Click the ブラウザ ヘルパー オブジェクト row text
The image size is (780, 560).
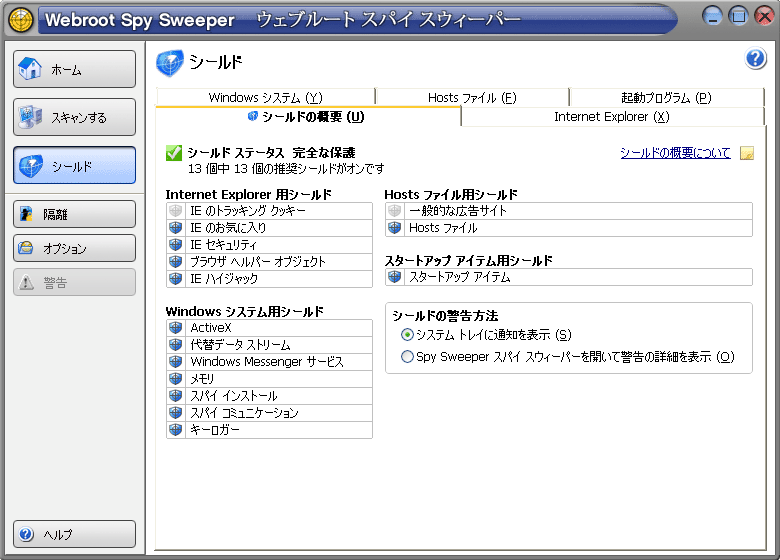point(258,262)
